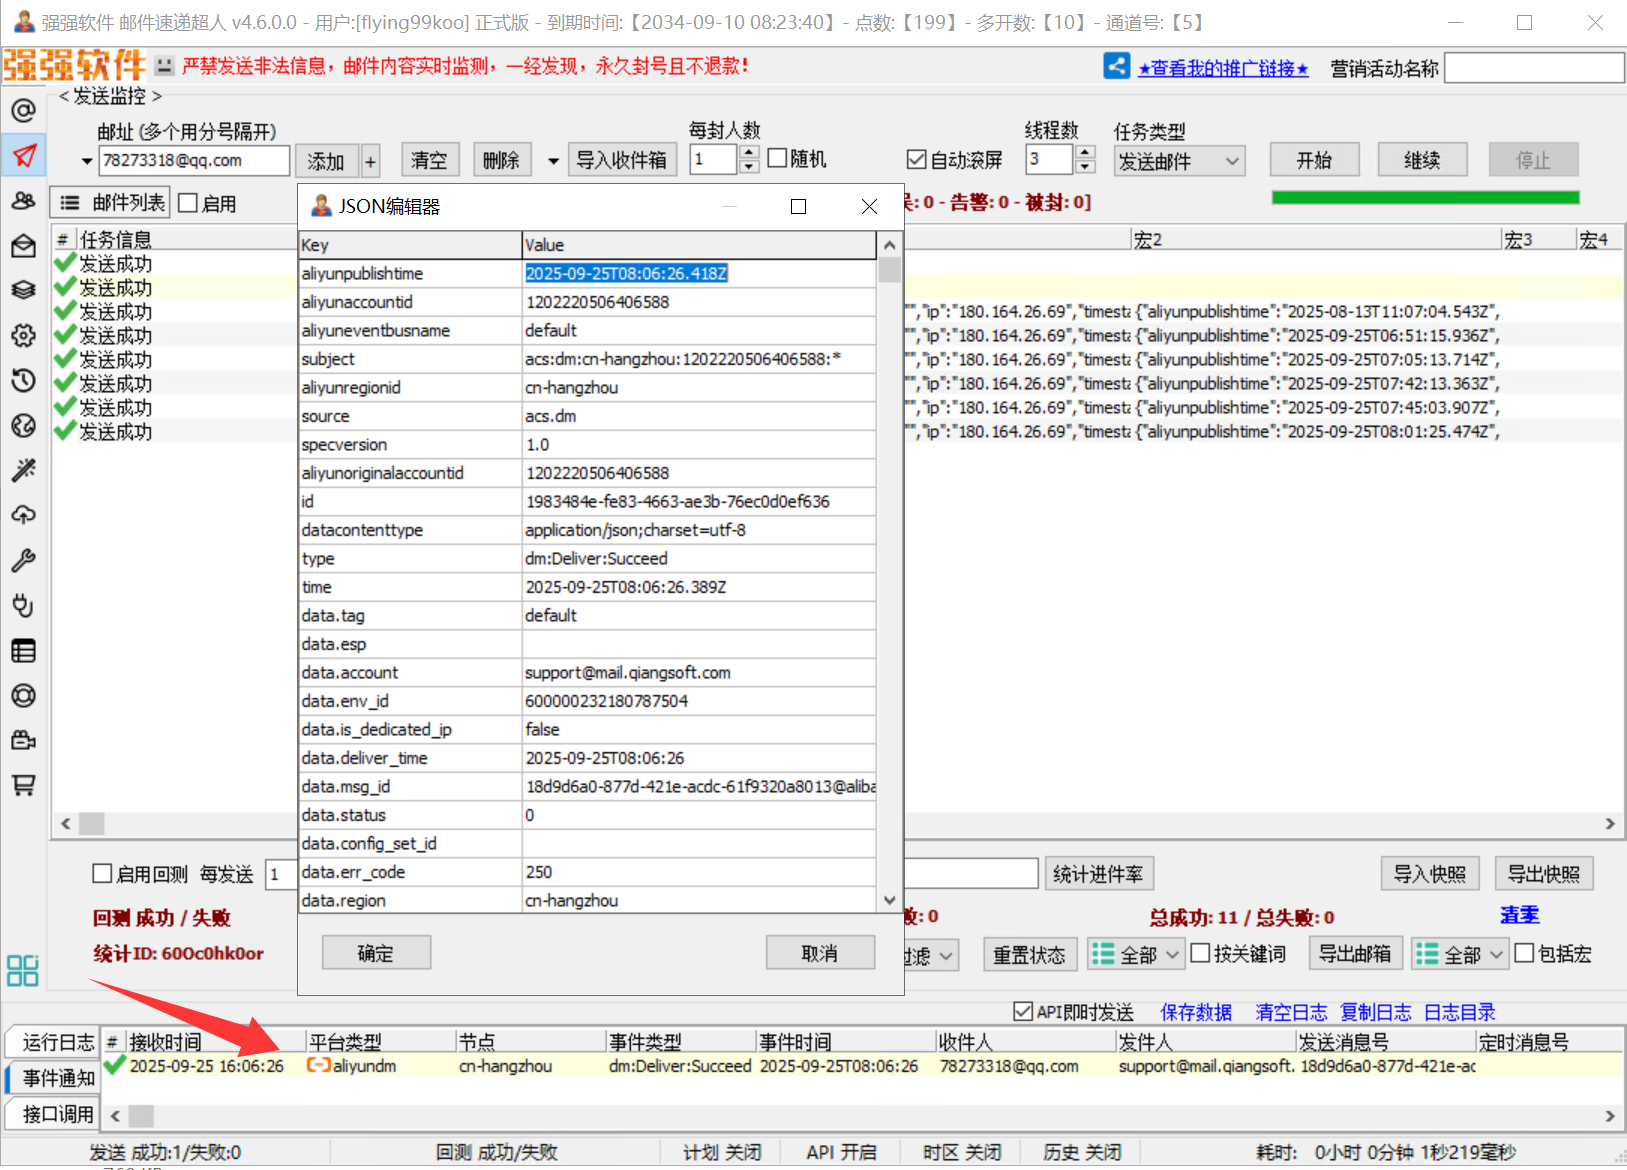Open the @ email accounts sidebar icon
1627x1170 pixels.
coord(24,110)
